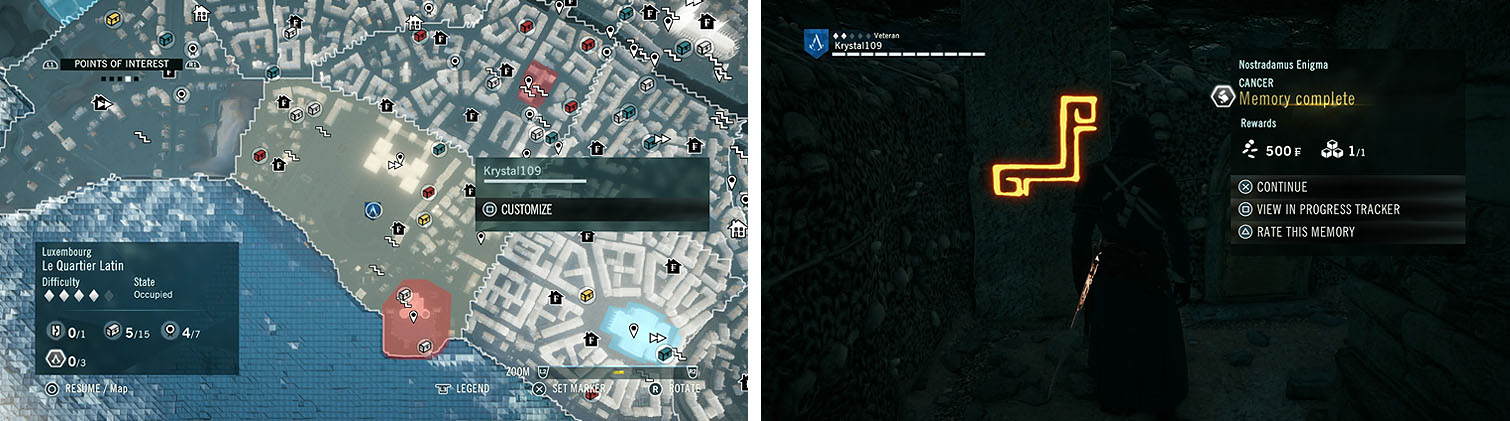
Task: Click Assassin shield badge beside Krystal109 Veteran
Action: tap(817, 43)
